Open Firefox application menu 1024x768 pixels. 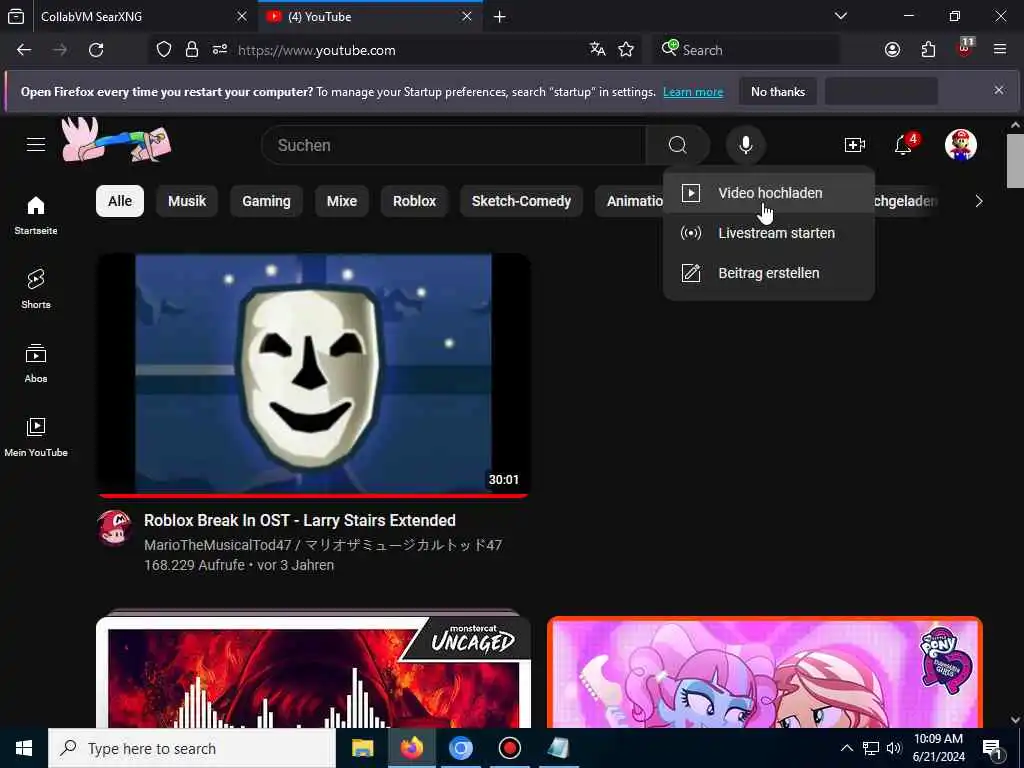pyautogui.click(x=1000, y=50)
